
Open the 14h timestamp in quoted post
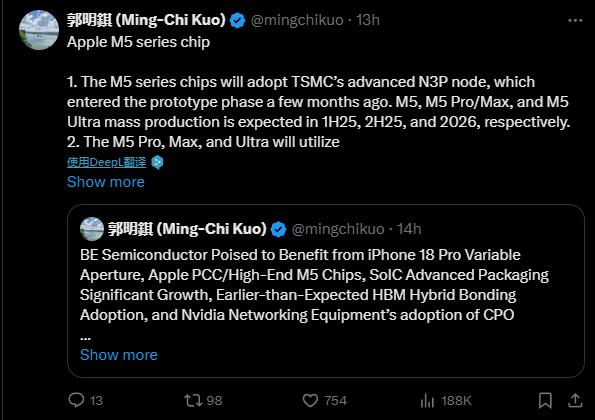[x=409, y=229]
